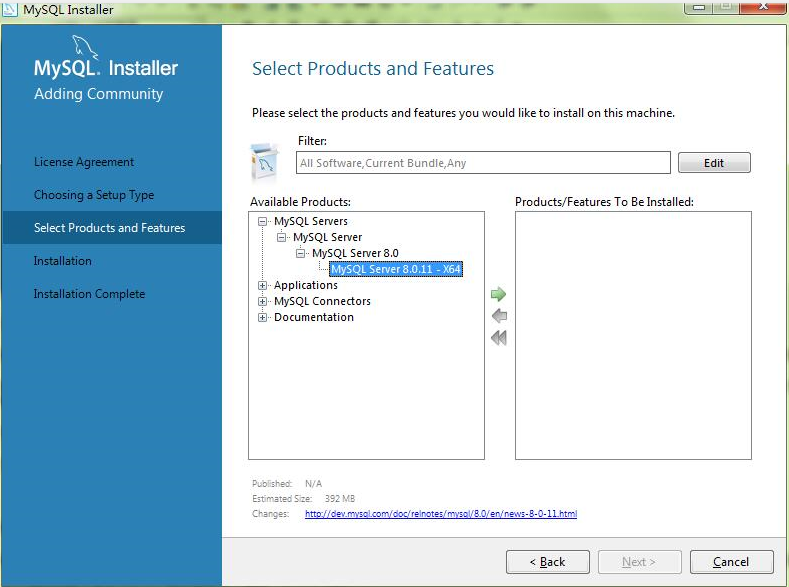Select the MySQL Server 8.0 label
Screen dimensions: 789x587
click(355, 253)
